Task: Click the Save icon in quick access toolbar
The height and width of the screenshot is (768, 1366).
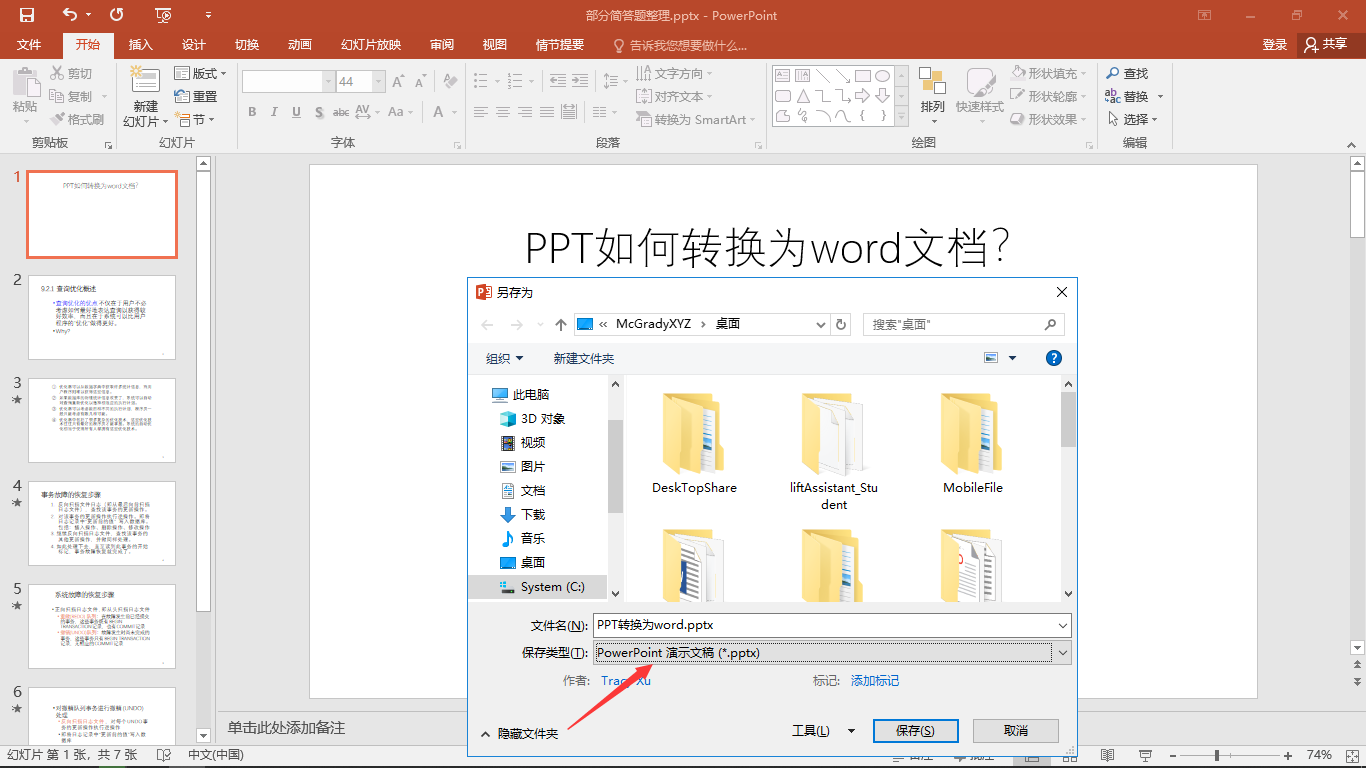Action: [x=27, y=15]
